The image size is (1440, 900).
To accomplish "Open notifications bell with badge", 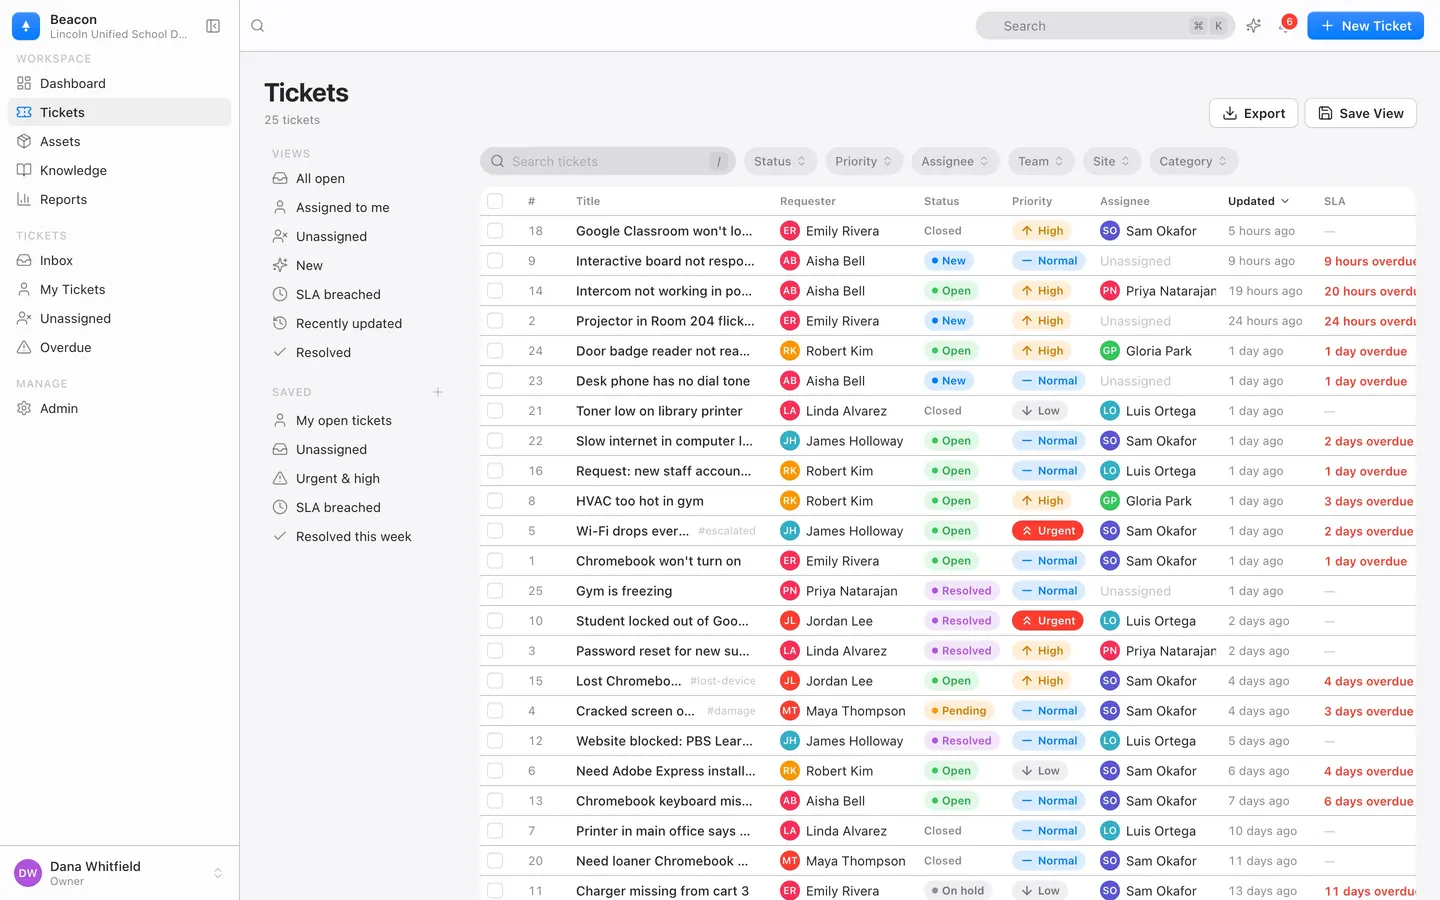I will coord(1286,25).
